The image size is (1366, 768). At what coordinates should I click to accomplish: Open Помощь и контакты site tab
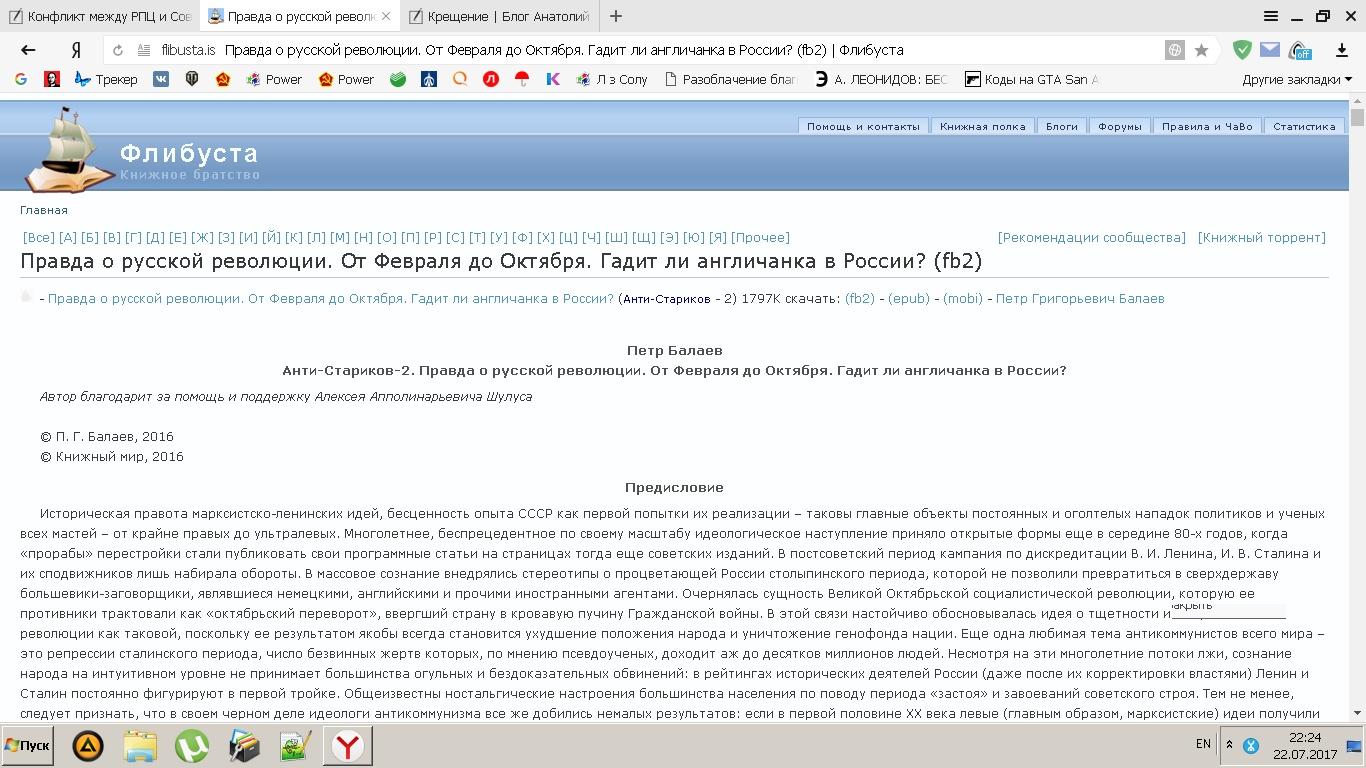tap(863, 126)
